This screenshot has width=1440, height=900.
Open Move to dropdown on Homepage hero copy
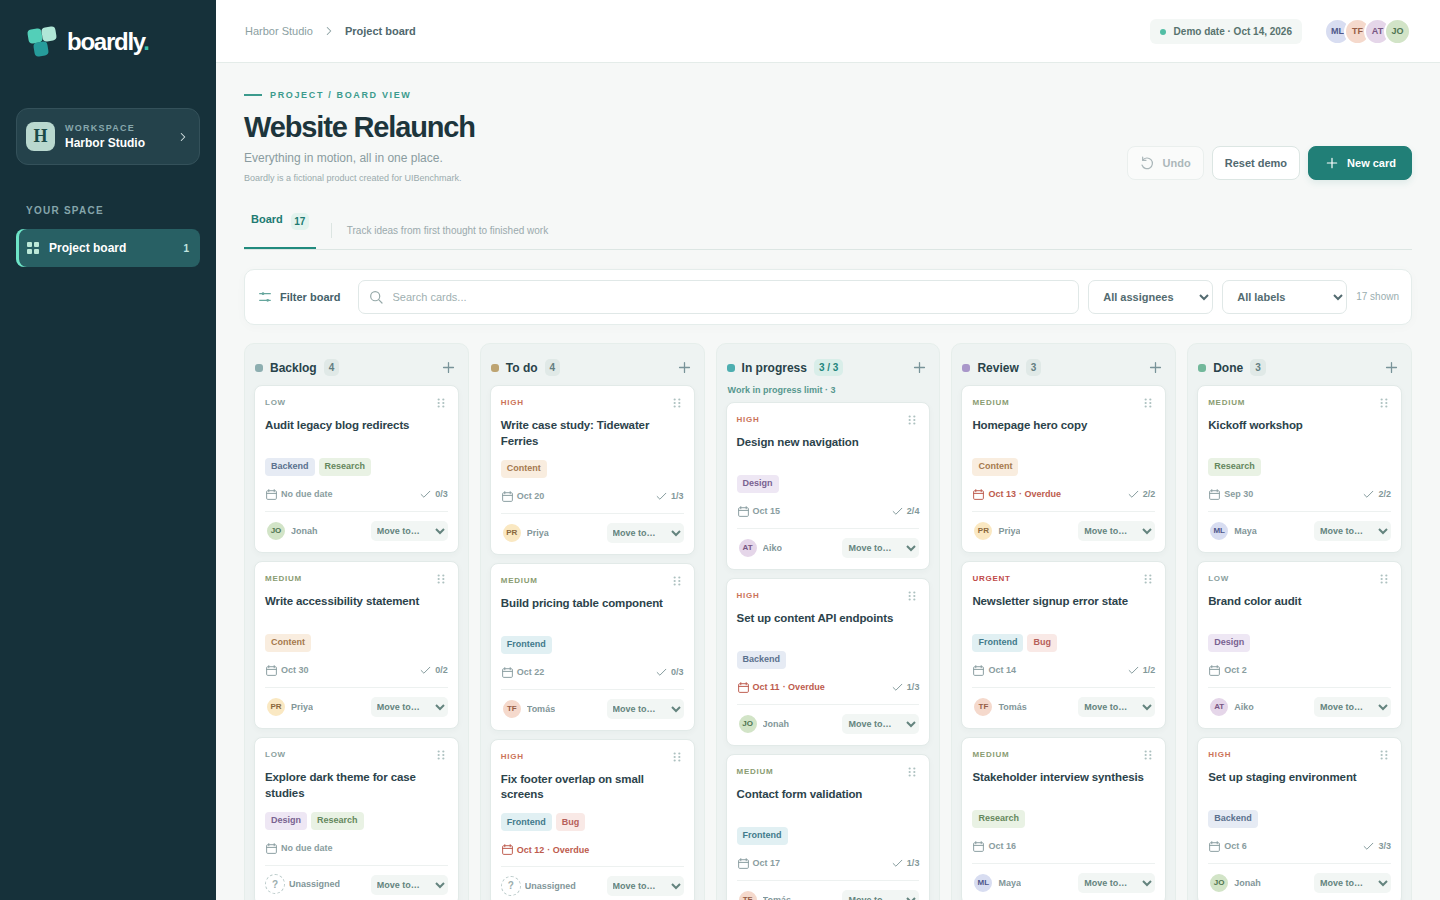click(1117, 531)
